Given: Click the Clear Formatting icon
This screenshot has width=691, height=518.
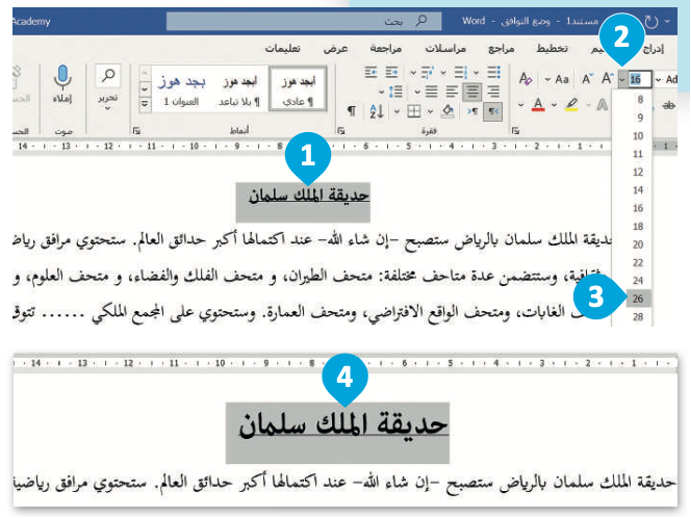Looking at the screenshot, I should point(525,79).
